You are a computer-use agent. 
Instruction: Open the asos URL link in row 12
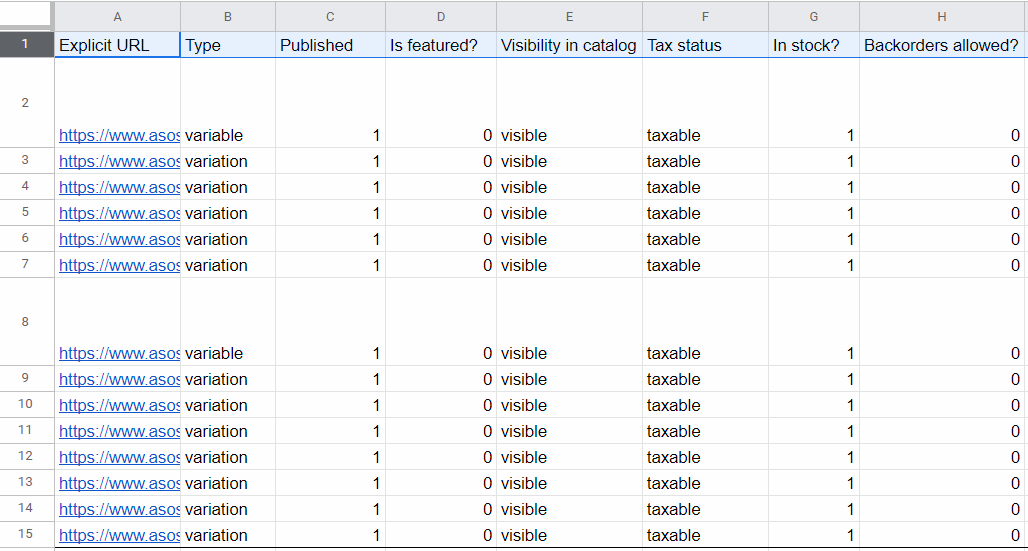point(119,457)
